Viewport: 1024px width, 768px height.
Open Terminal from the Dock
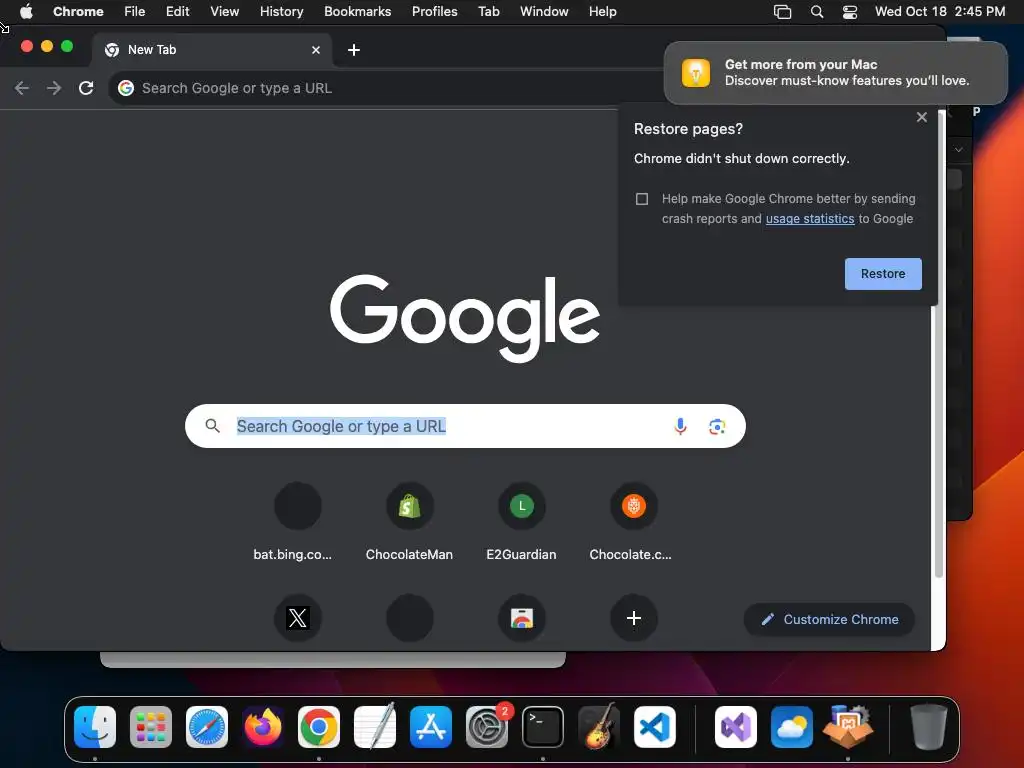click(x=543, y=727)
